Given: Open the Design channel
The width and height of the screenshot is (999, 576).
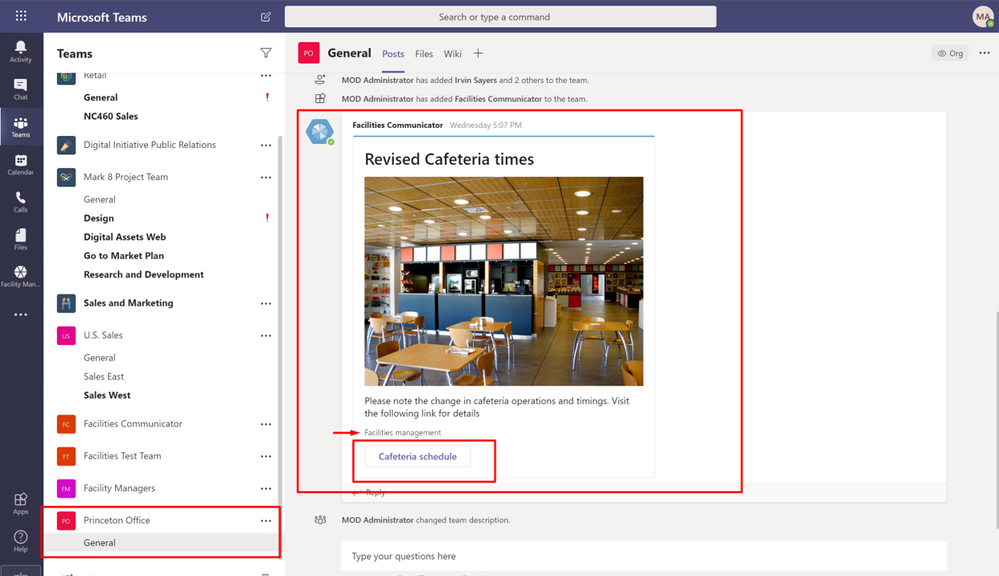Looking at the screenshot, I should click(99, 218).
